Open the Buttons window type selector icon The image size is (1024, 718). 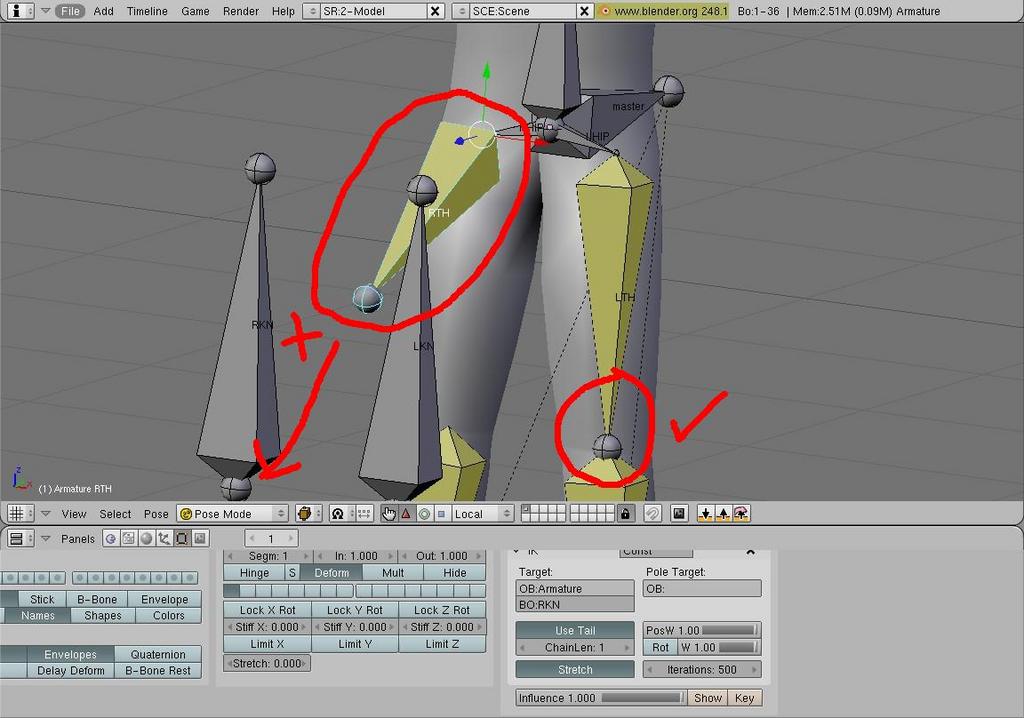[20, 538]
